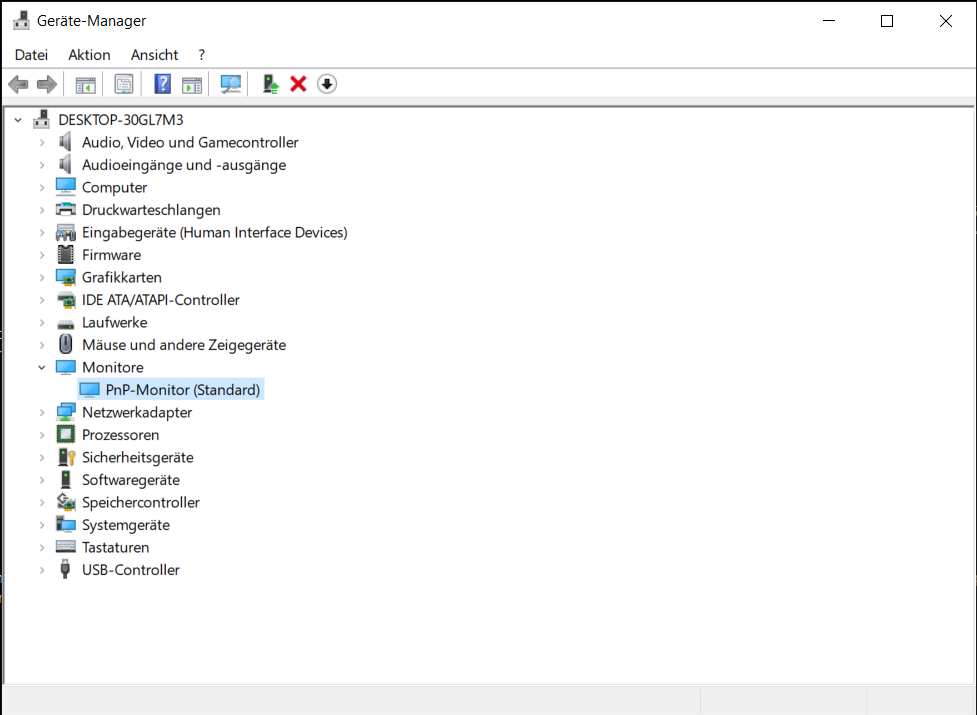The height and width of the screenshot is (715, 977).
Task: Expand the Softwaregeräte chevron
Action: [42, 480]
